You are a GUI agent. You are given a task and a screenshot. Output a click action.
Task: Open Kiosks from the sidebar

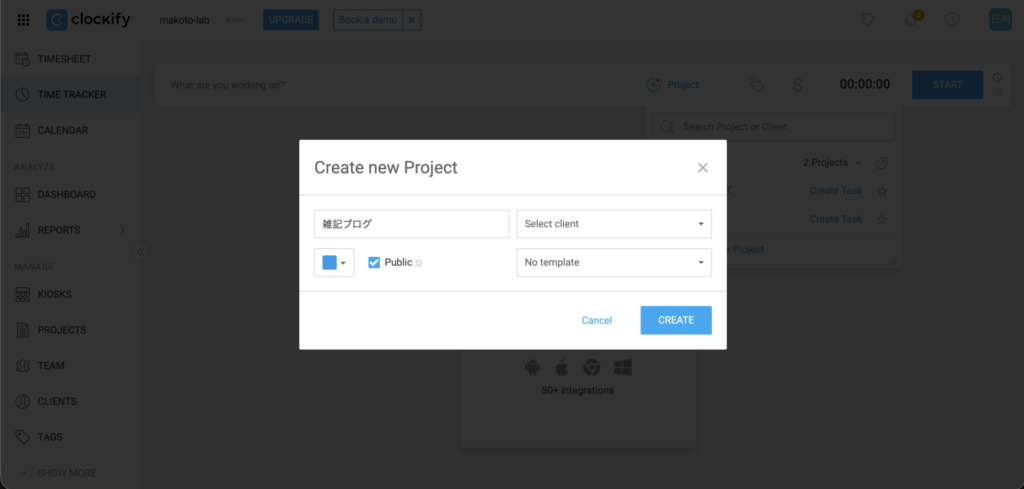pos(54,294)
